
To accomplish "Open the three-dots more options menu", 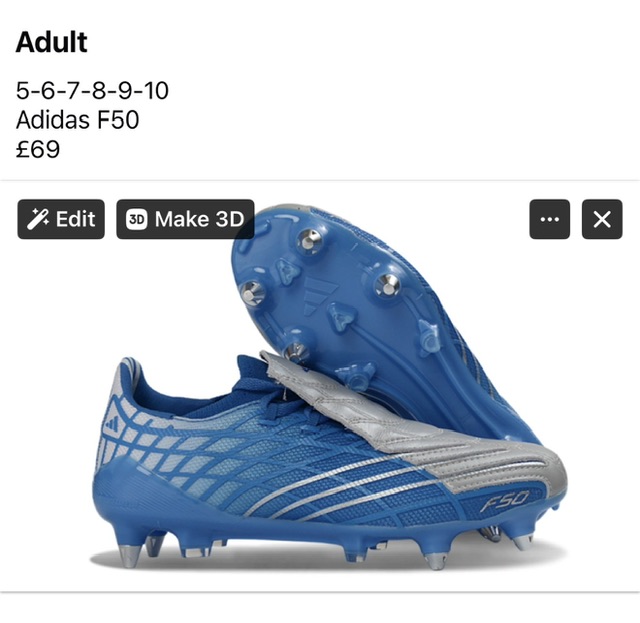I will pyautogui.click(x=549, y=219).
